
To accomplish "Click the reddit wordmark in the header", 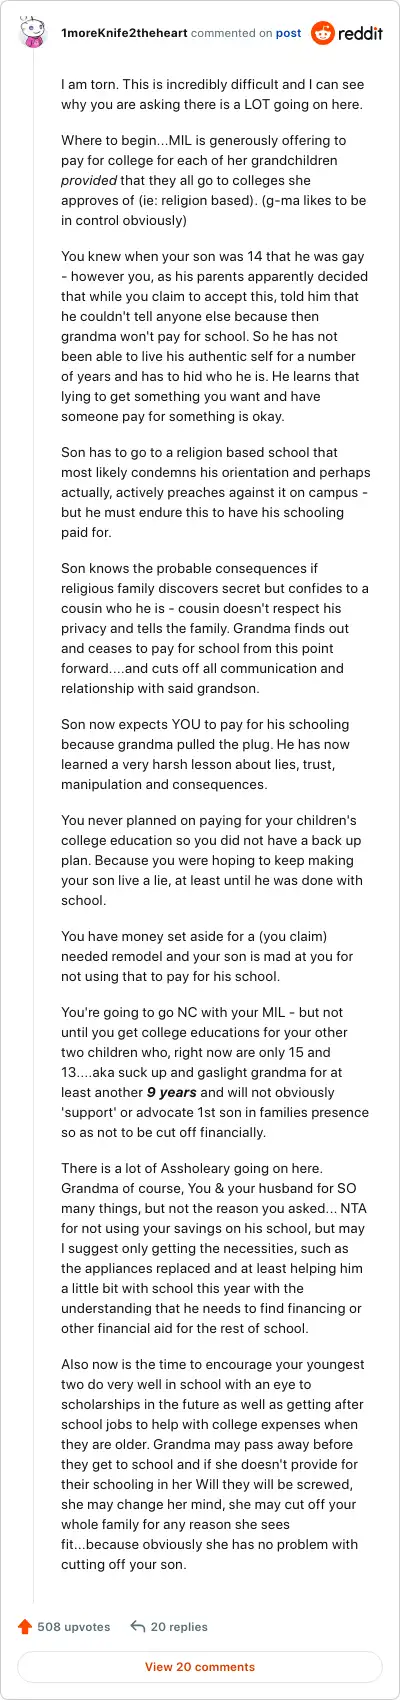I will (x=361, y=33).
